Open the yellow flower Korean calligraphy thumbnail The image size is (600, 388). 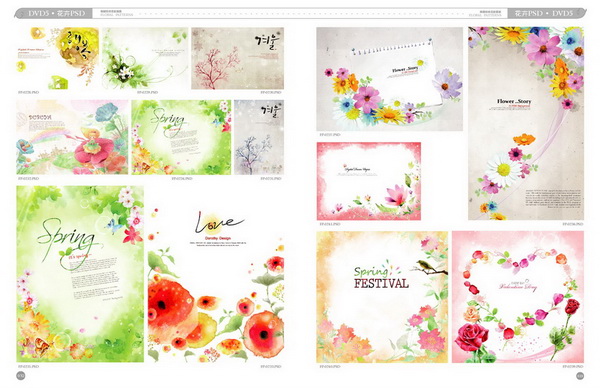[x=57, y=58]
